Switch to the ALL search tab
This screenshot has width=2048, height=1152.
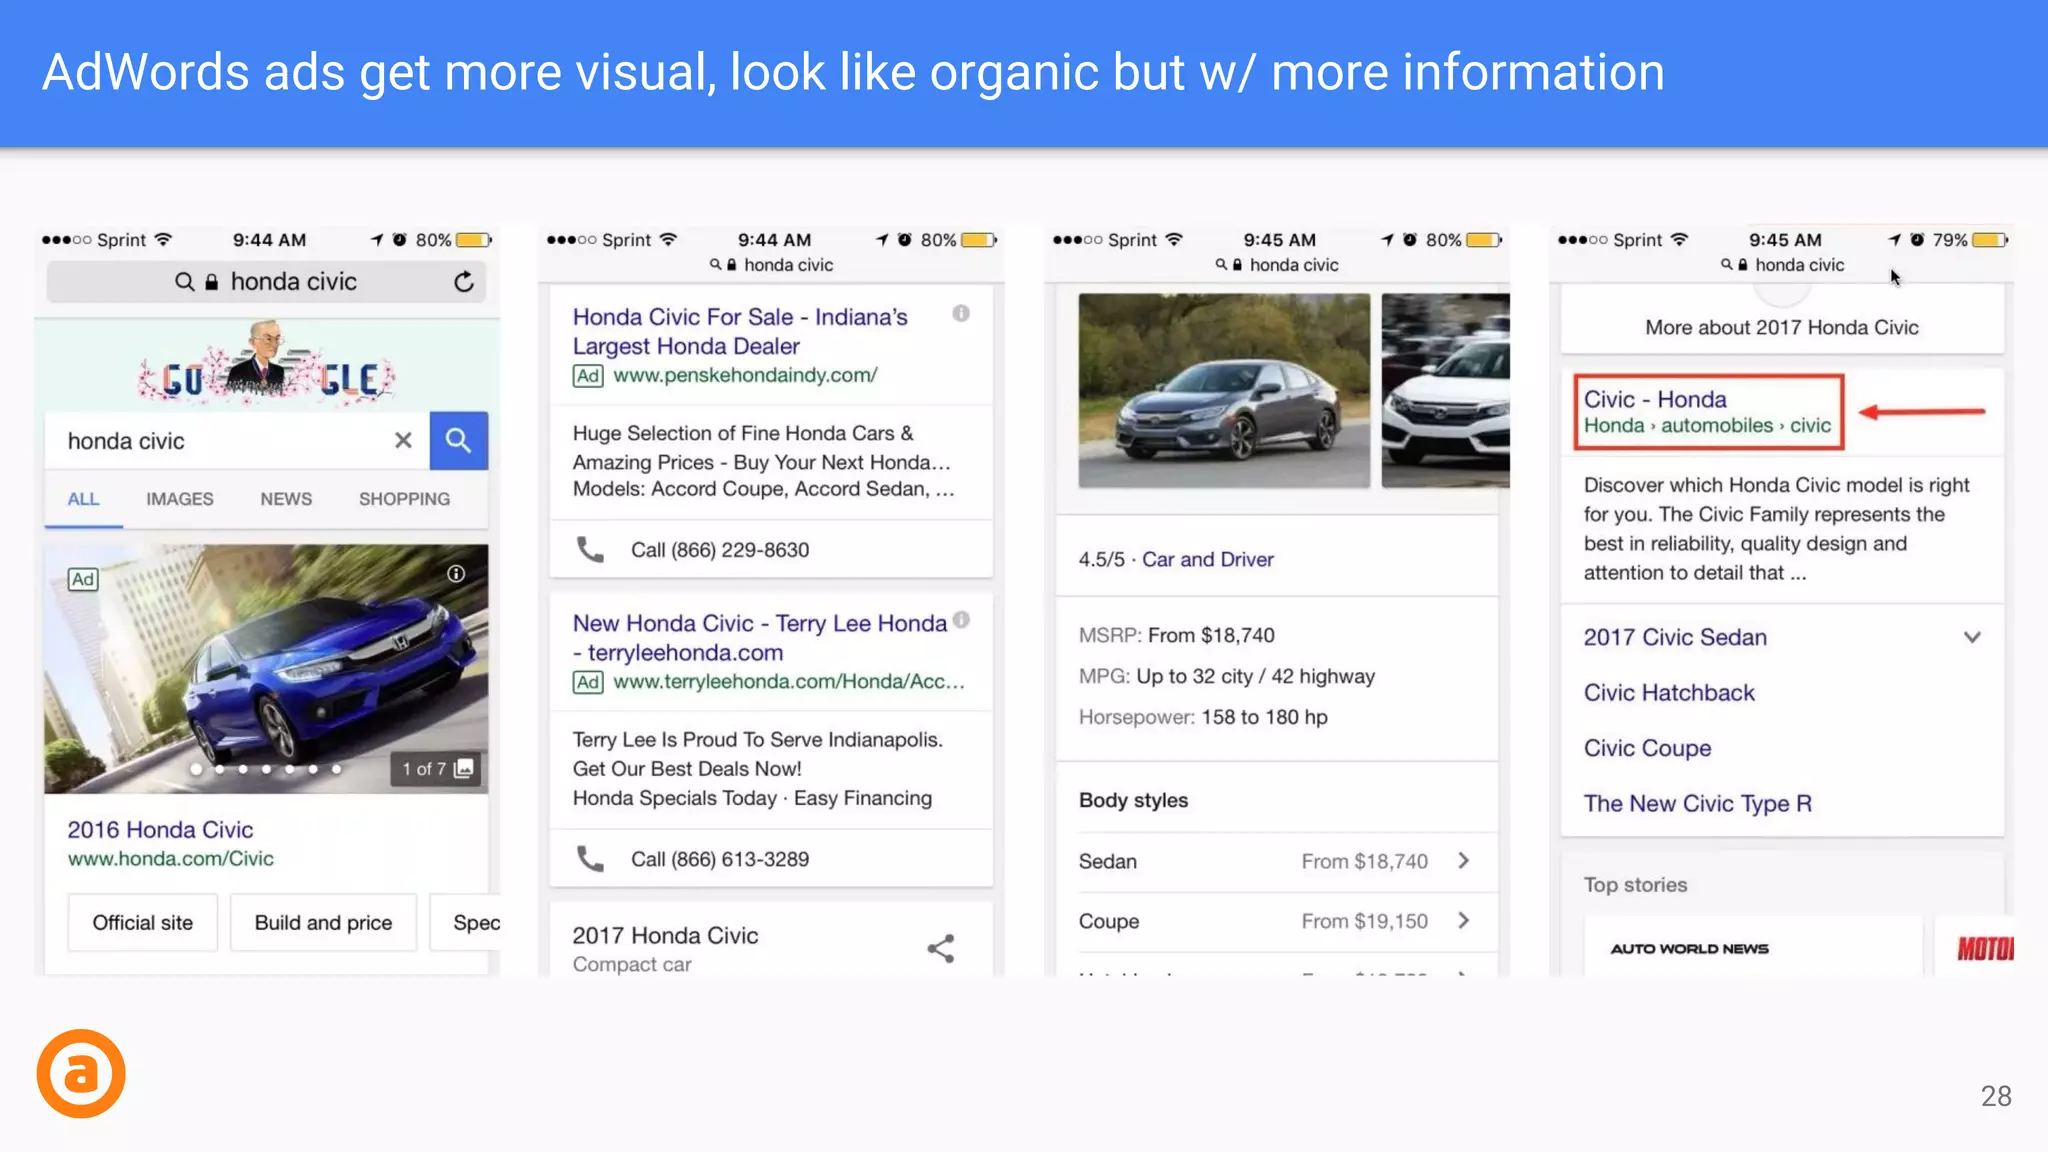[83, 498]
